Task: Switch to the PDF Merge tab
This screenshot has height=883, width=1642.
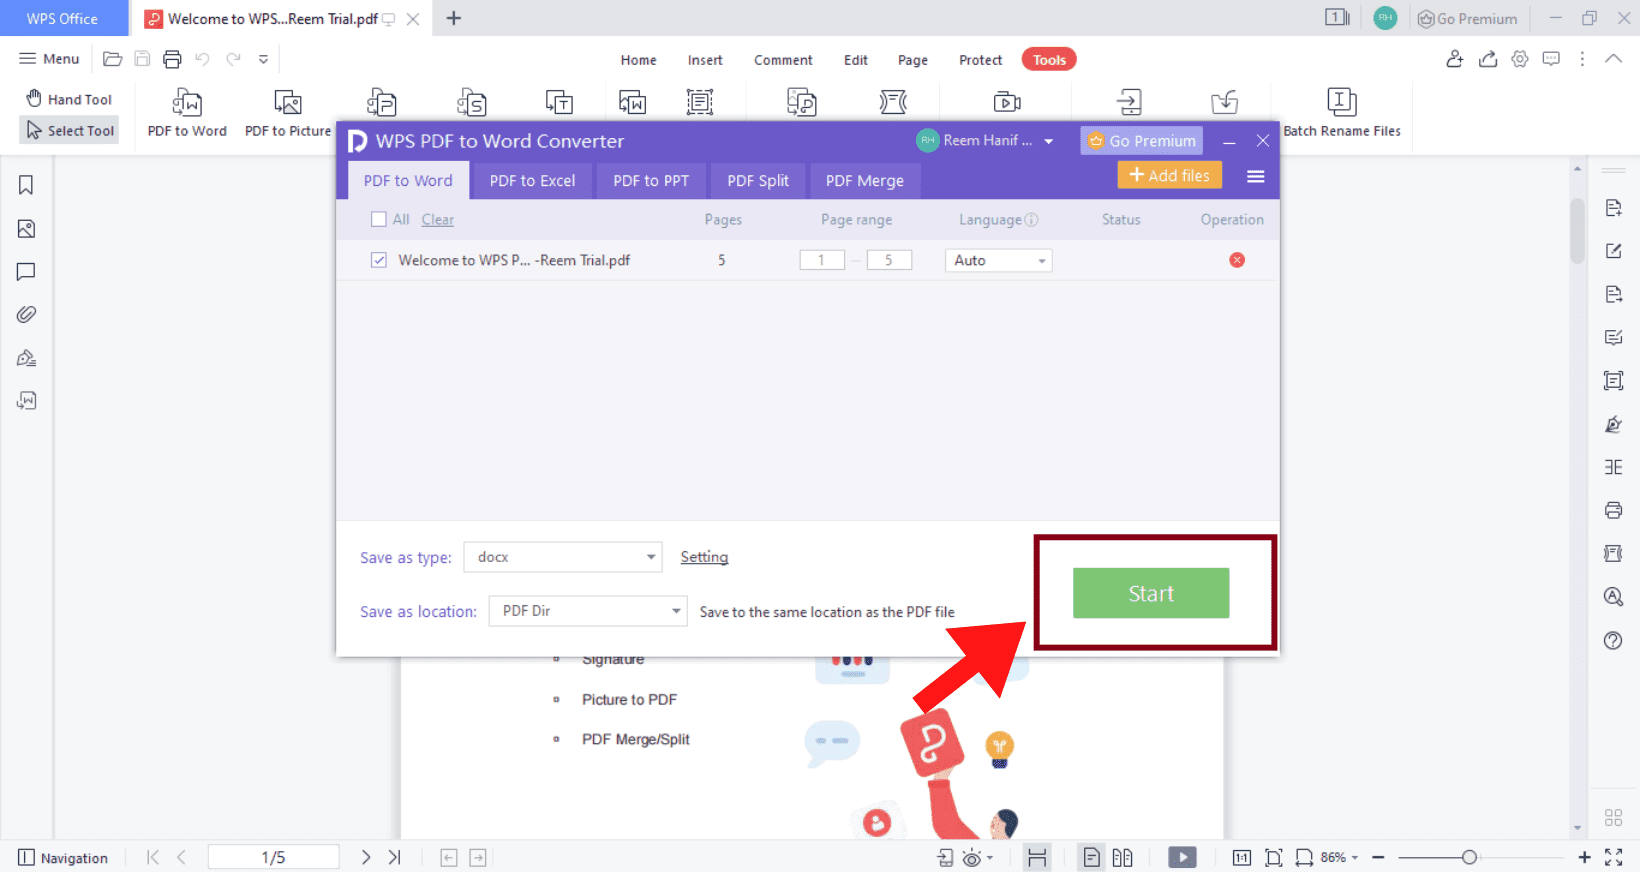Action: click(x=866, y=182)
